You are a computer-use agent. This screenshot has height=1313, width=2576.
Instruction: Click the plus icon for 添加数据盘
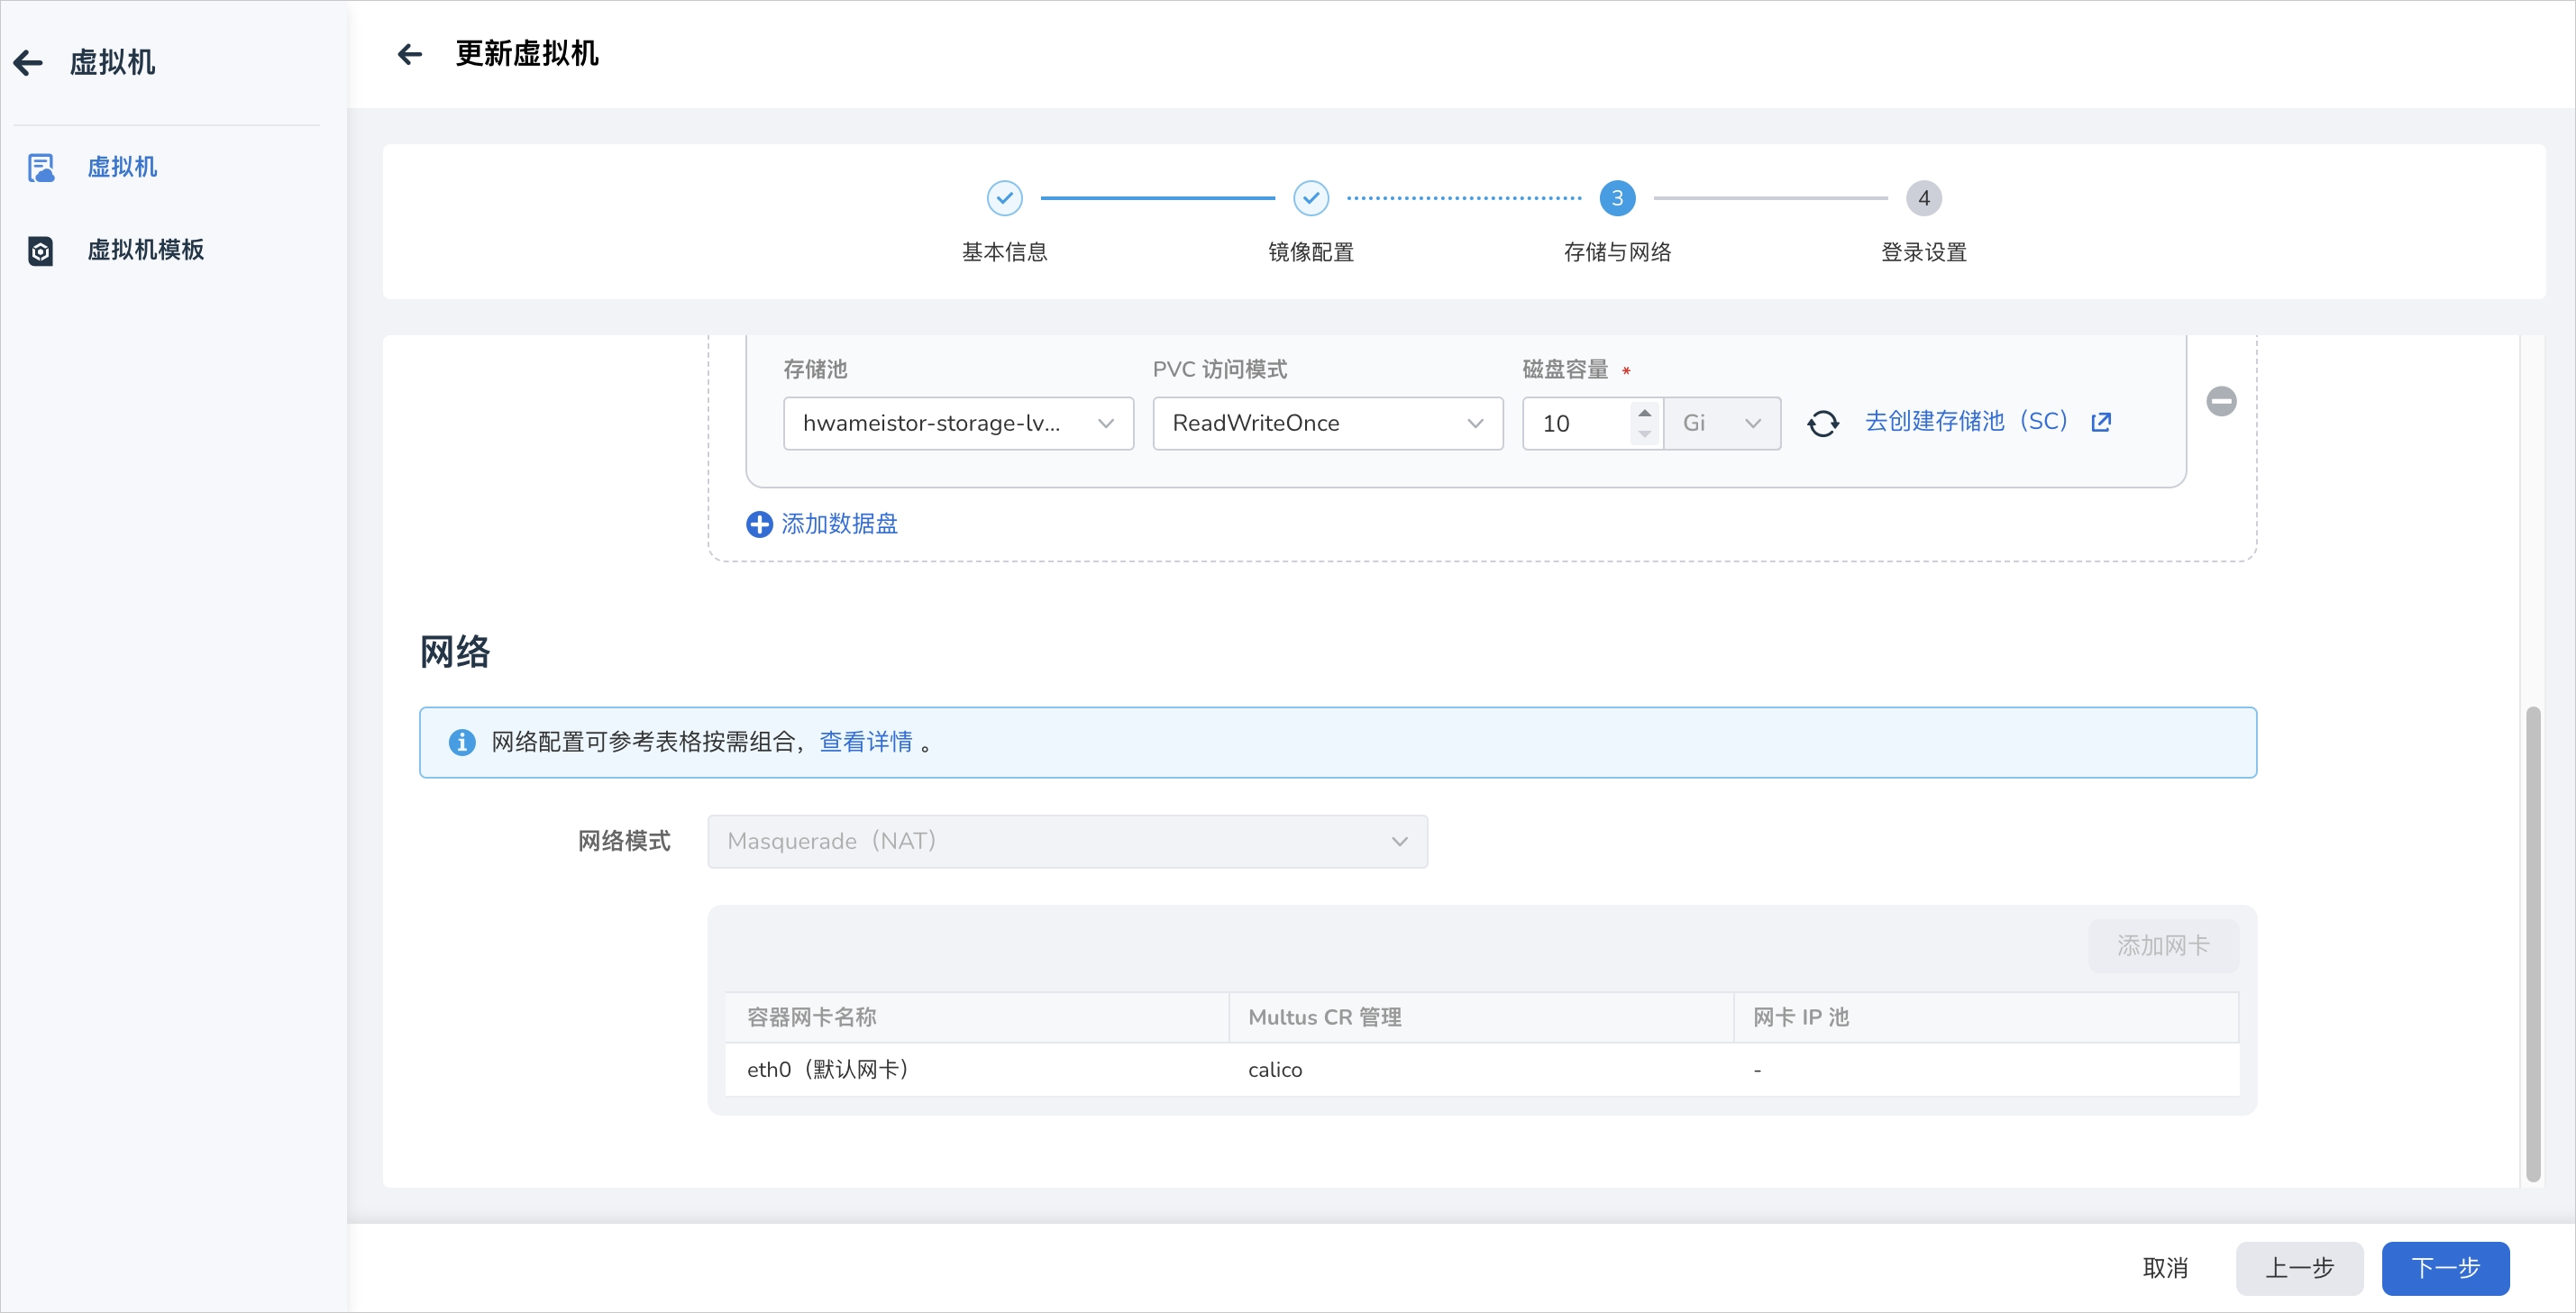pyautogui.click(x=759, y=524)
